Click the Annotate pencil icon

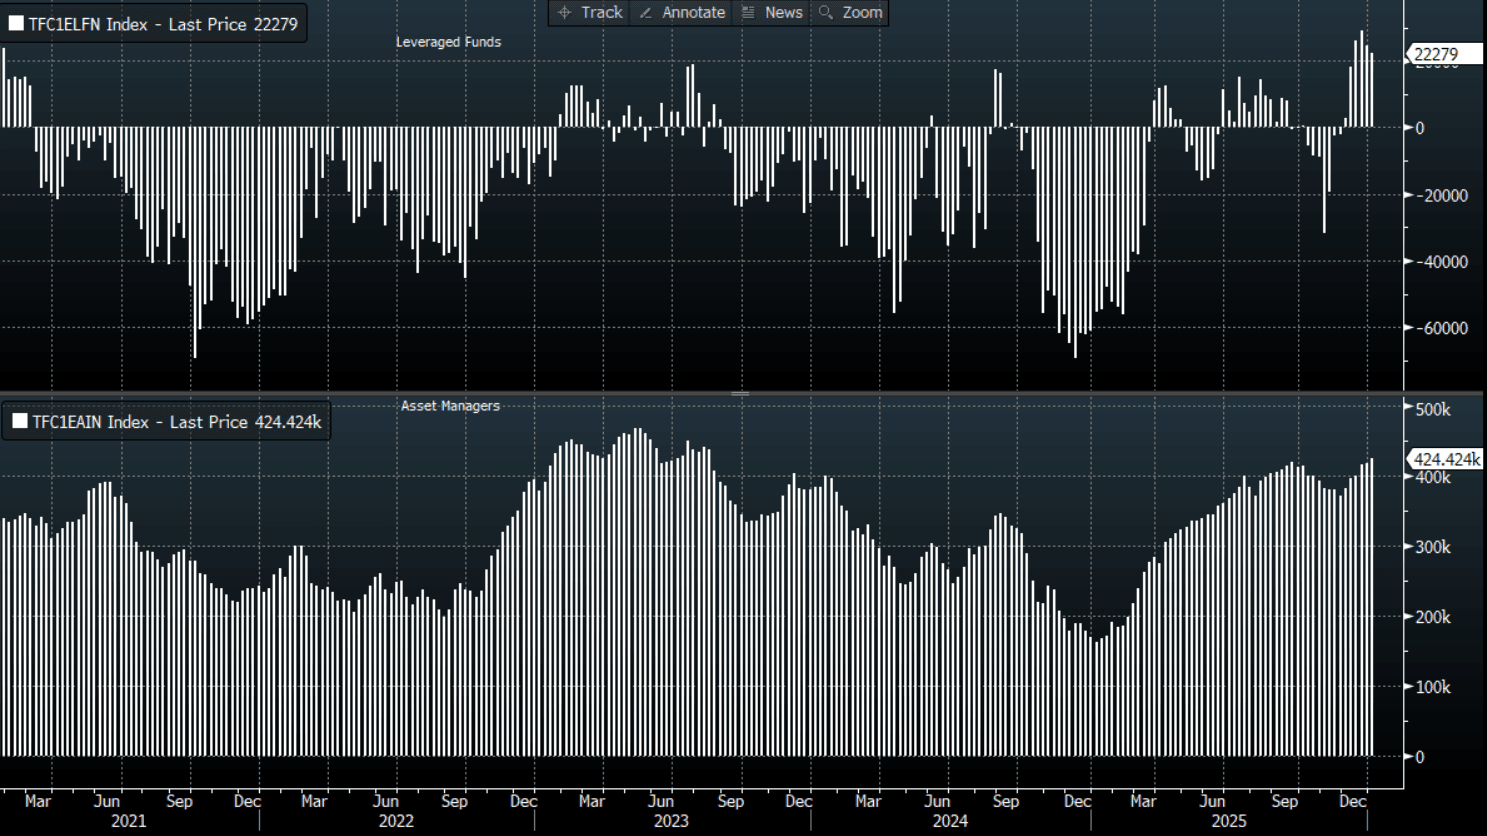646,13
